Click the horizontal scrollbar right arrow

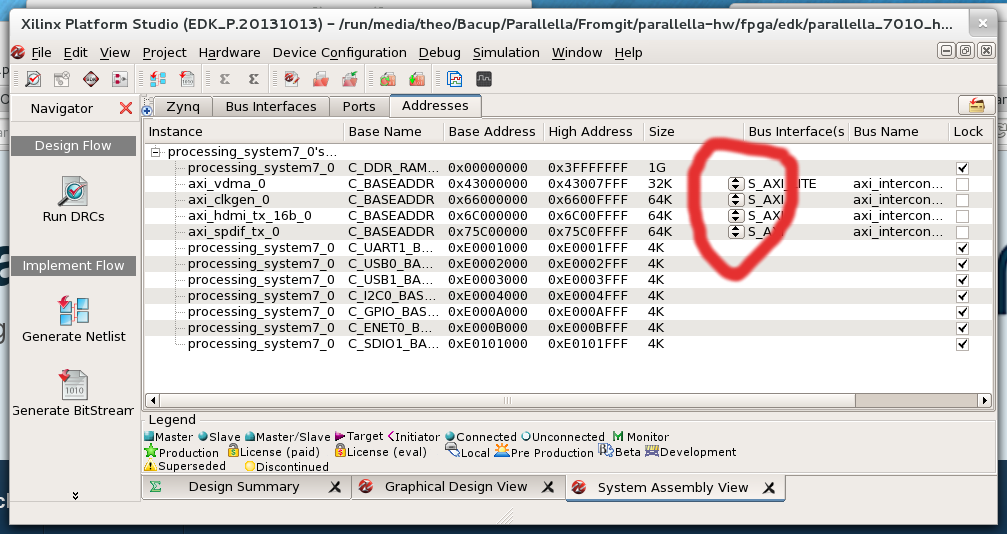coord(985,400)
